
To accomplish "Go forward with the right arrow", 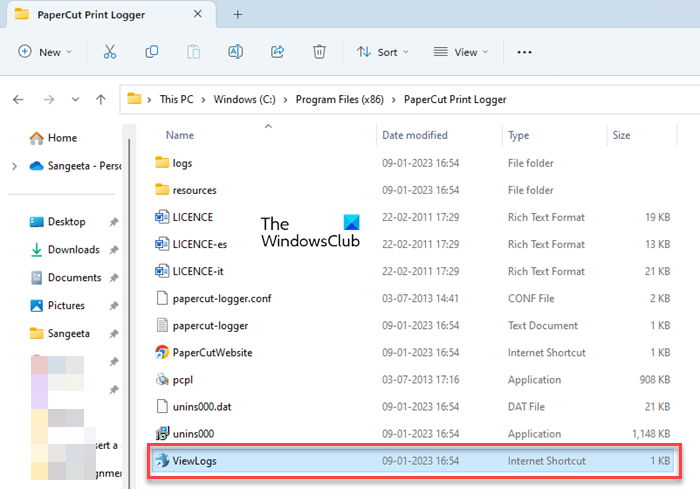I will (x=49, y=99).
